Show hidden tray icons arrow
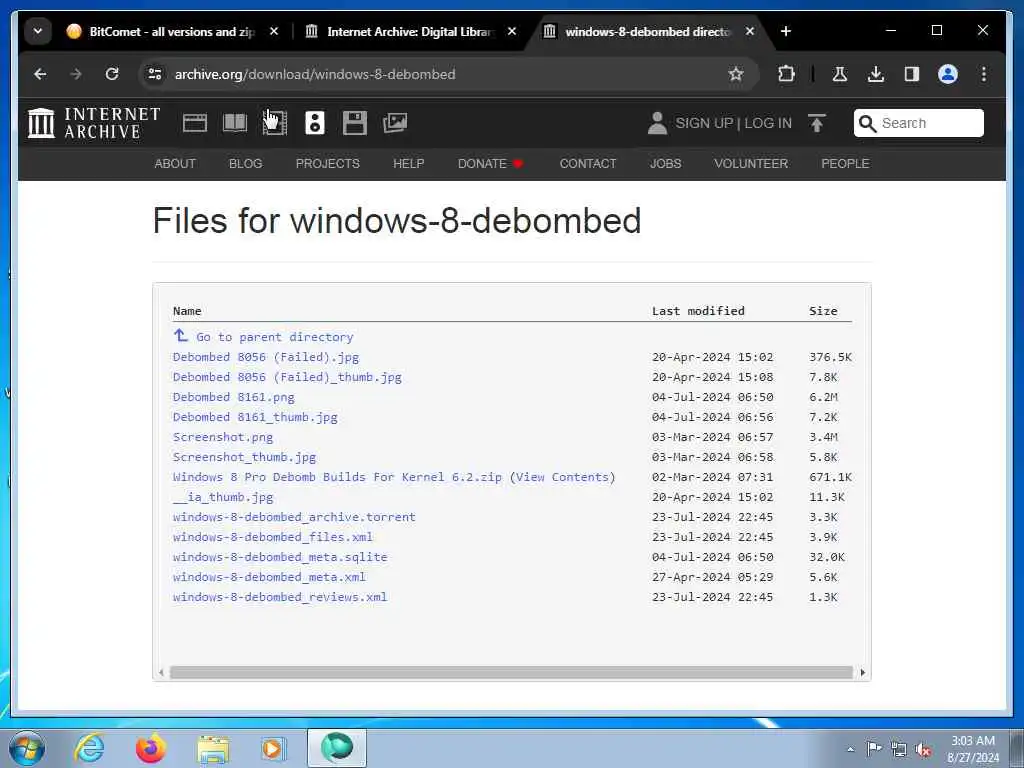The image size is (1024, 768). (850, 749)
